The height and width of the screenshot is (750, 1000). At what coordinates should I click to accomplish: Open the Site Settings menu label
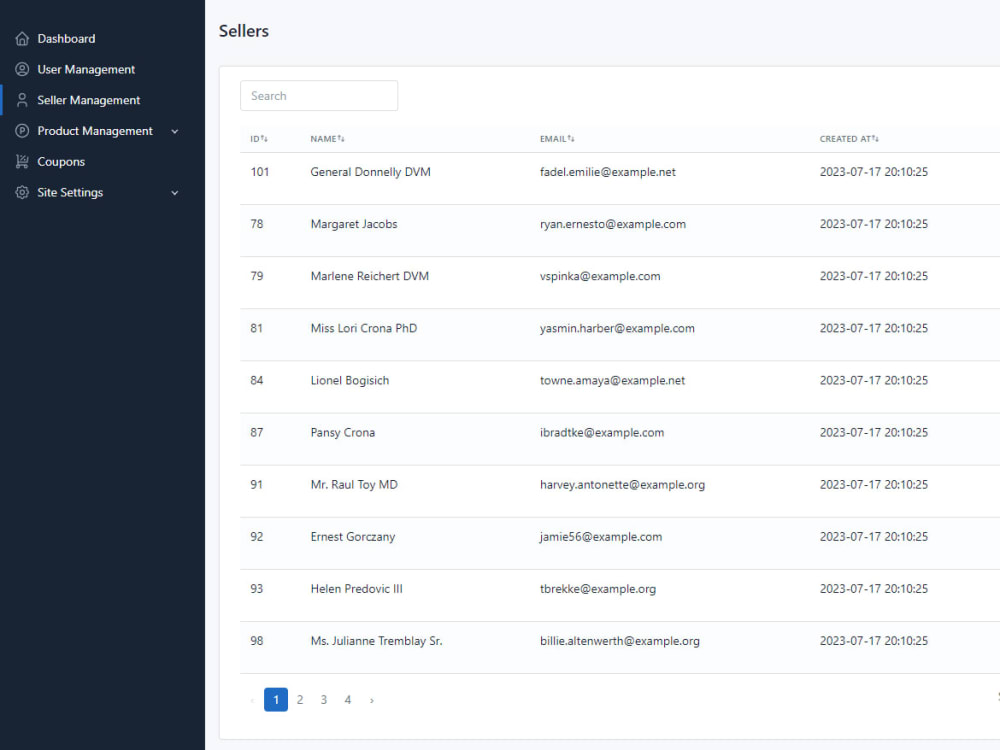coord(70,193)
